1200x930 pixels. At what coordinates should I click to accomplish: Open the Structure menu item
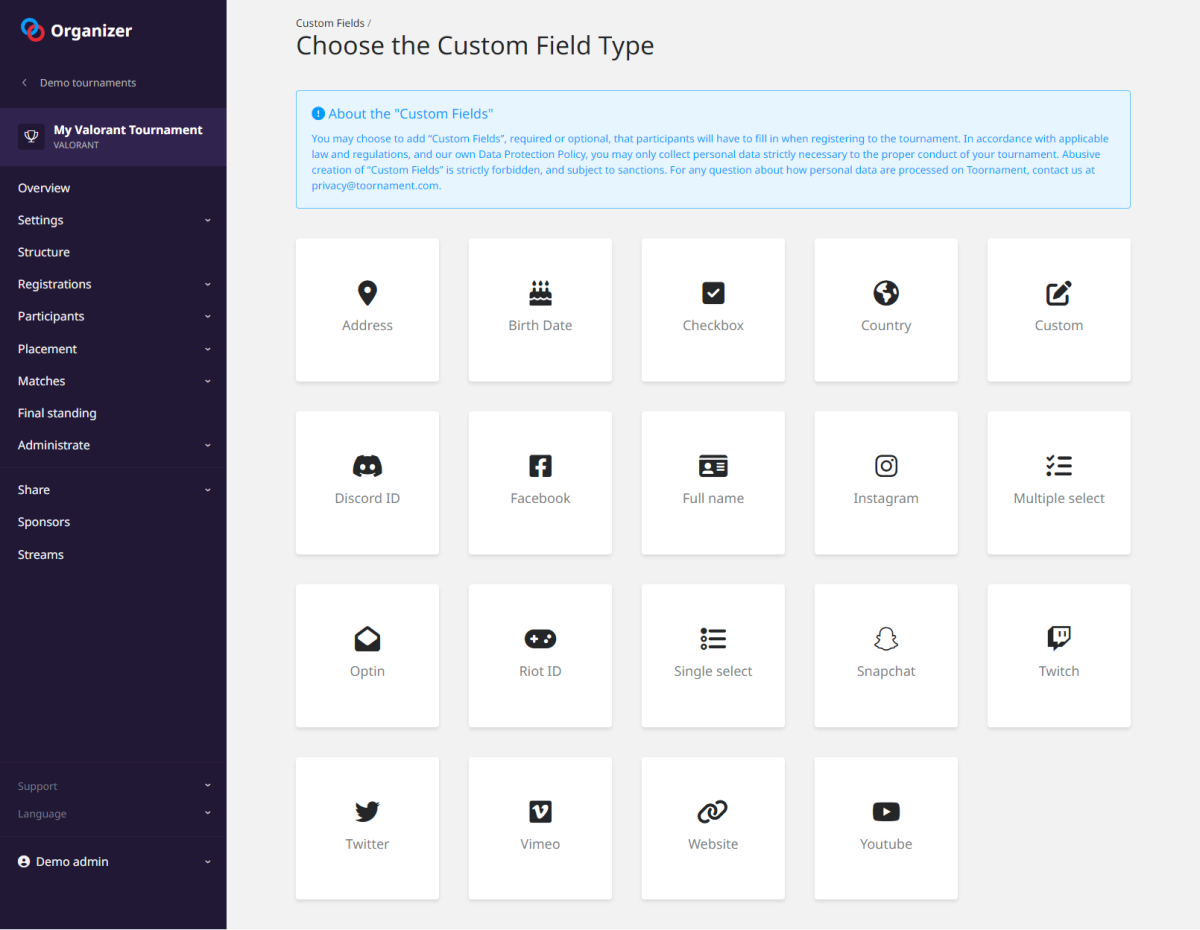pos(44,252)
